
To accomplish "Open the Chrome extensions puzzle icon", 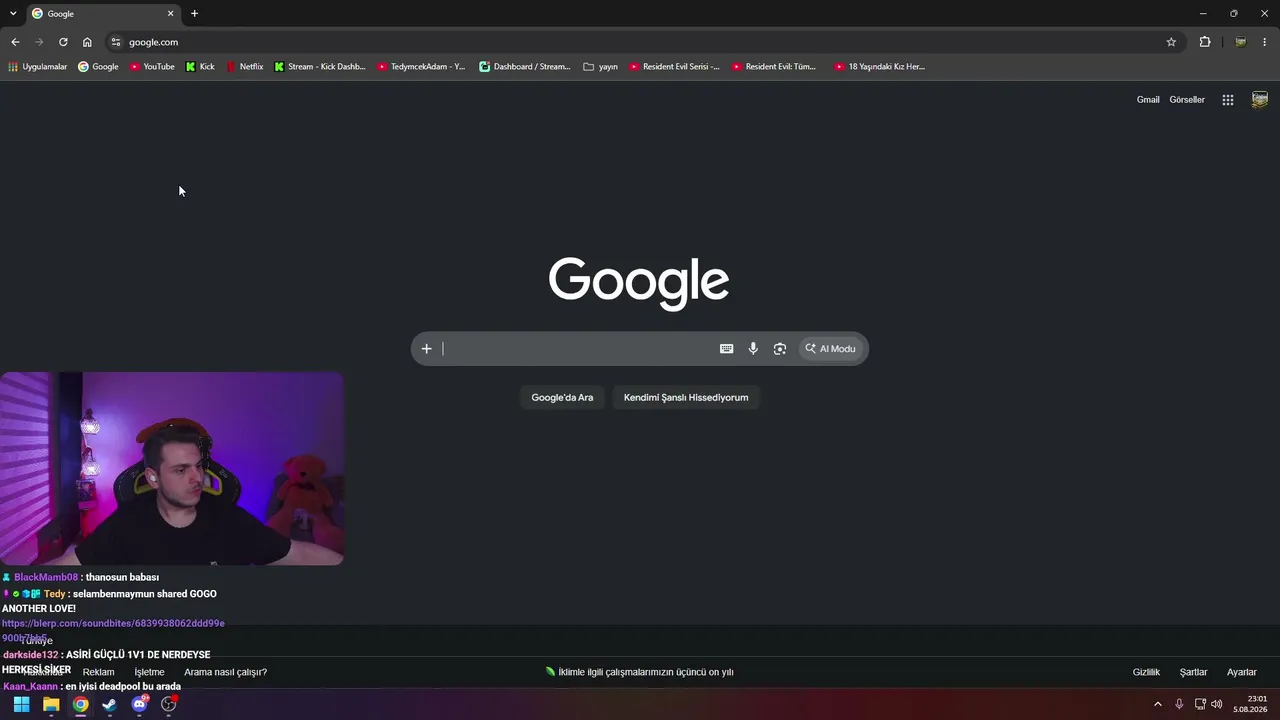I will (1205, 42).
